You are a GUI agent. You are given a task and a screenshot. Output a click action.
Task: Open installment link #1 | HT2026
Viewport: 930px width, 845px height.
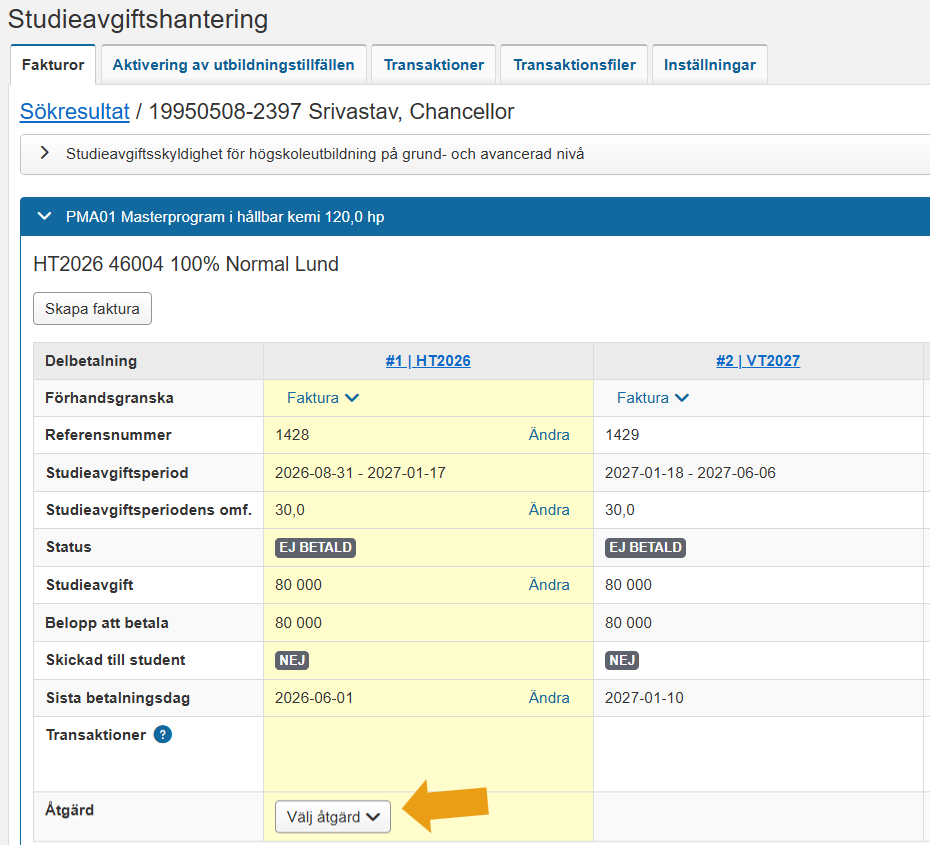[x=428, y=361]
